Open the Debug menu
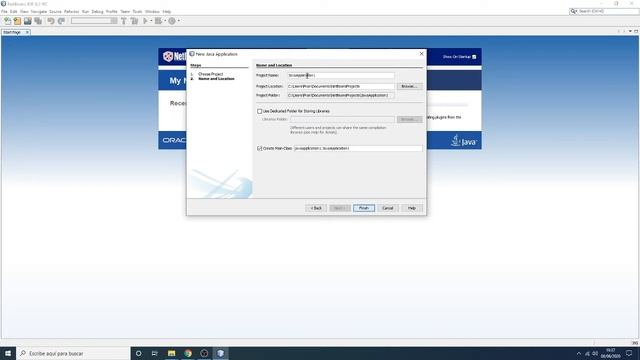640x360 pixels. tap(97, 12)
